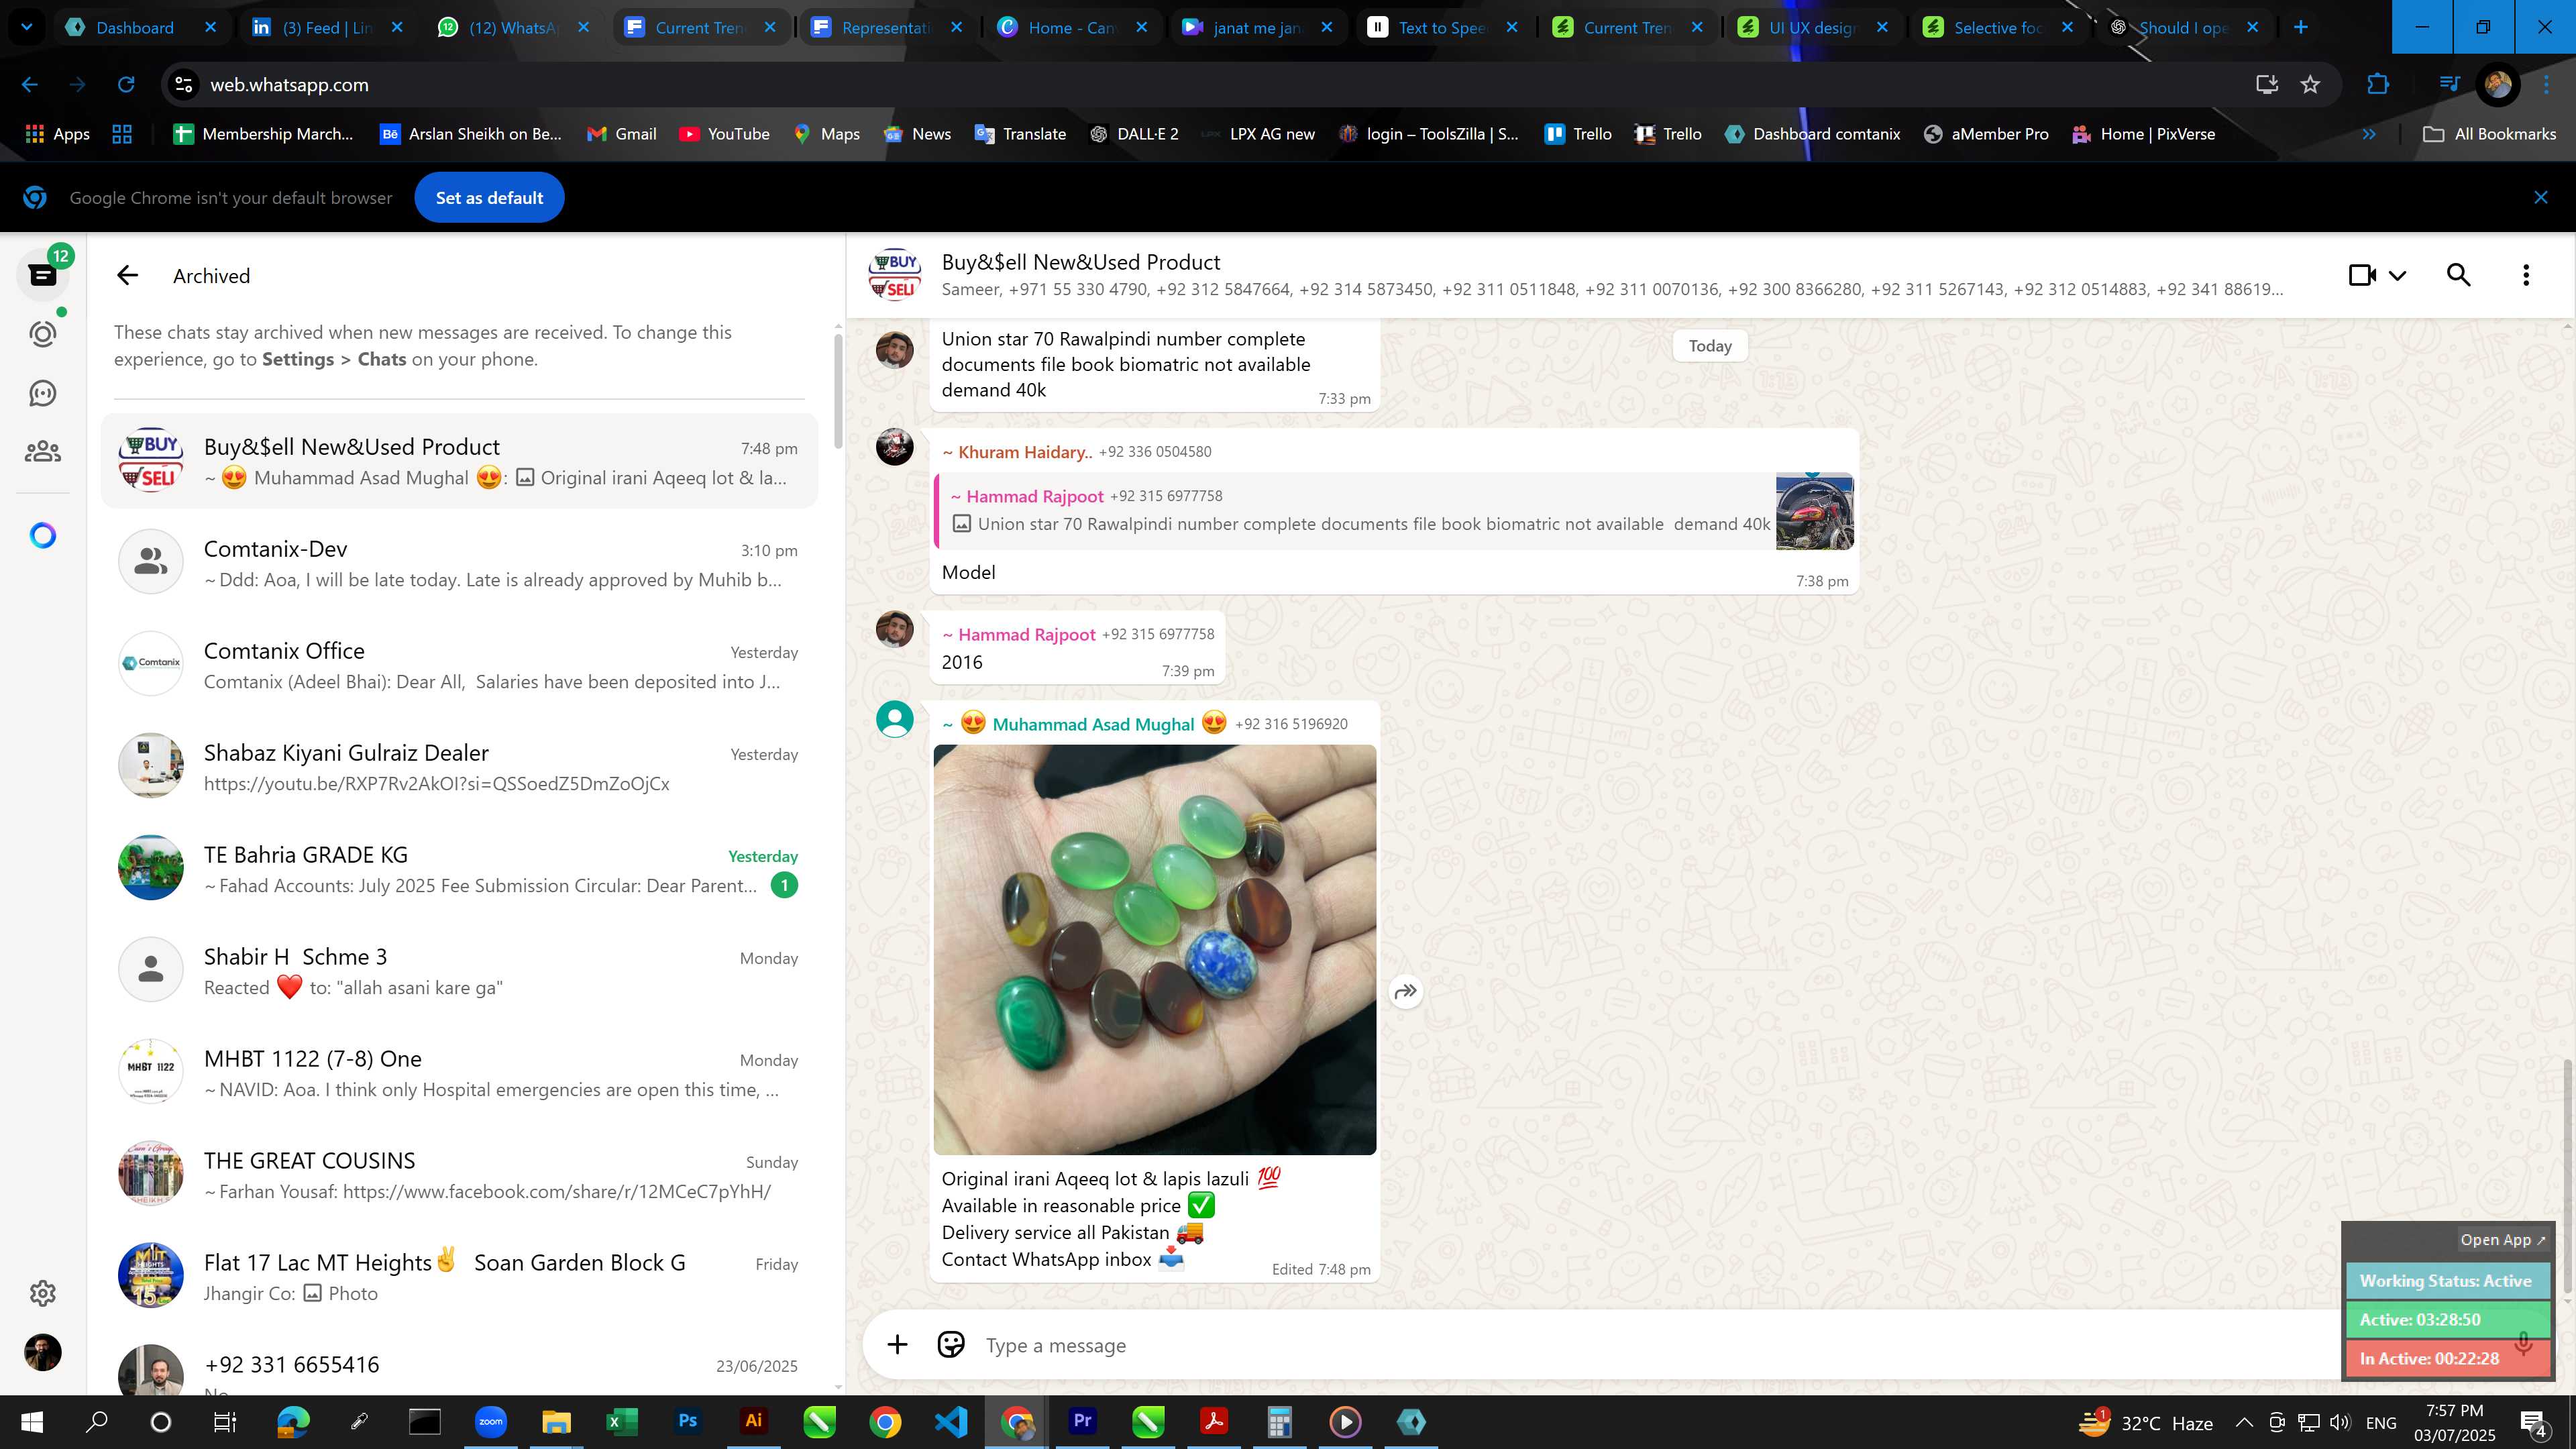Expand the hidden bookmarks chevron
The width and height of the screenshot is (2576, 1449).
[x=2369, y=134]
